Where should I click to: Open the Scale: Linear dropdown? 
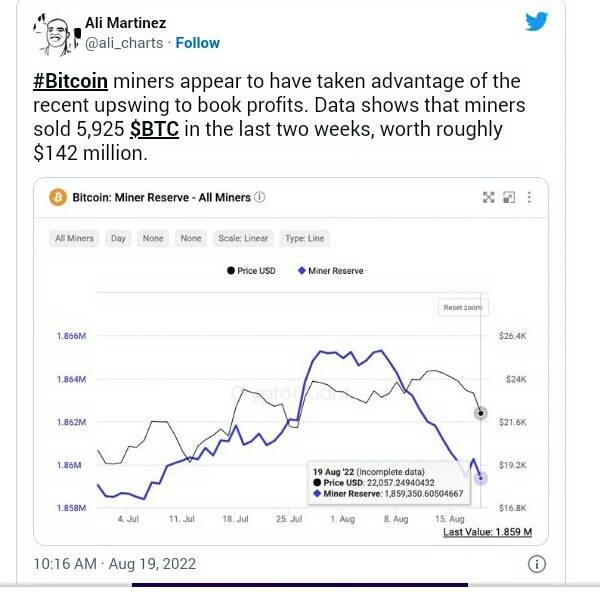(243, 238)
